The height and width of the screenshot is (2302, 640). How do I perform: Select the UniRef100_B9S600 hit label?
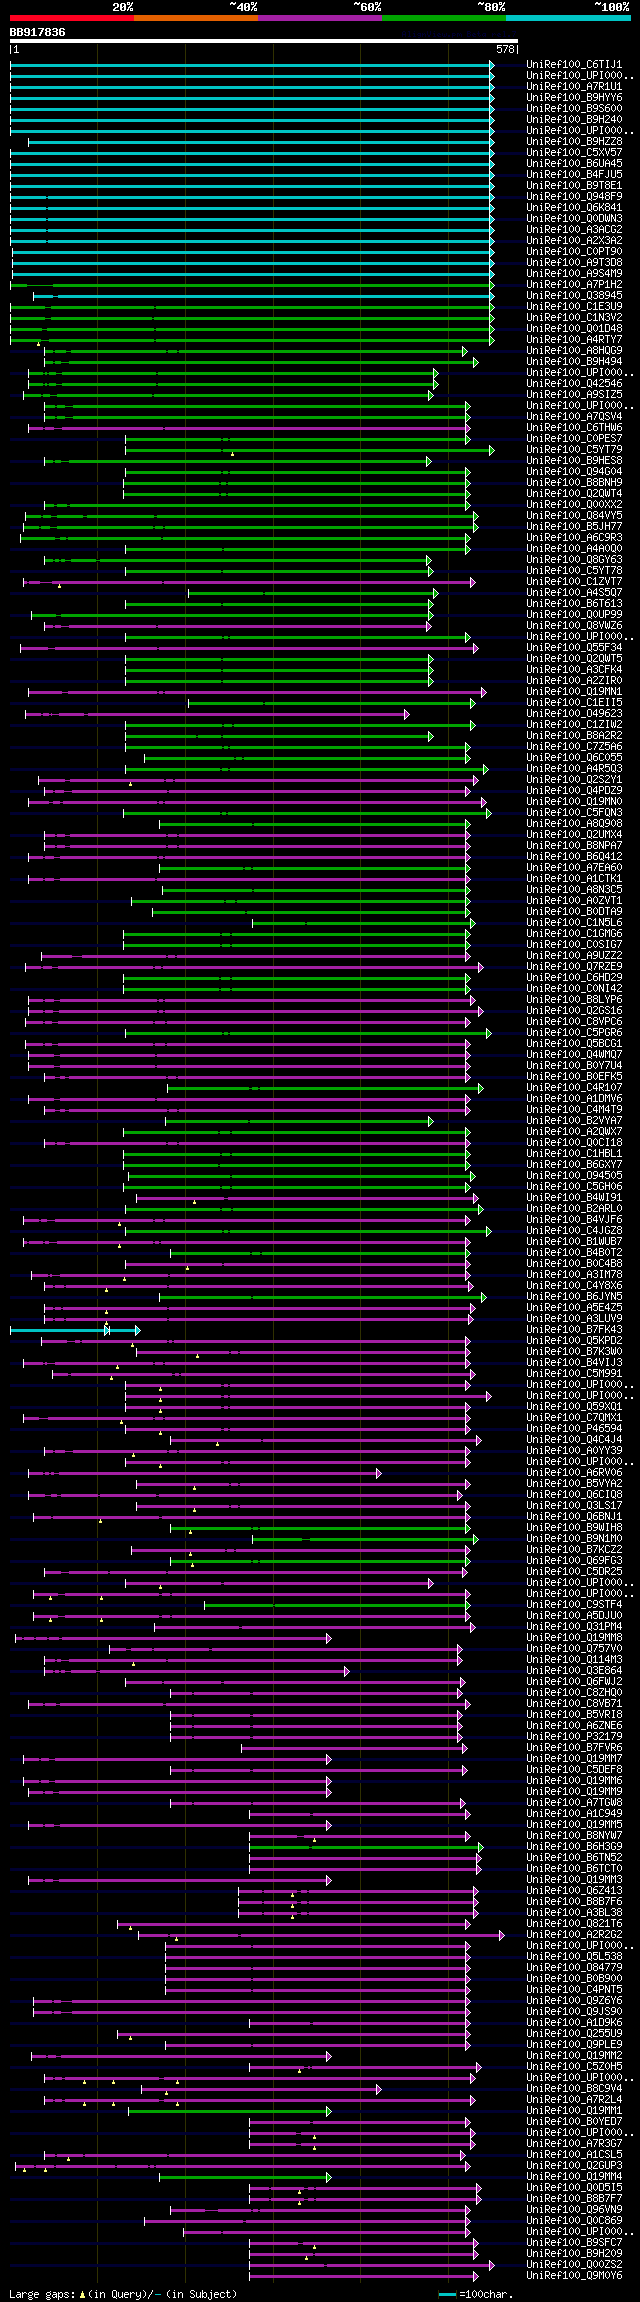tap(574, 109)
